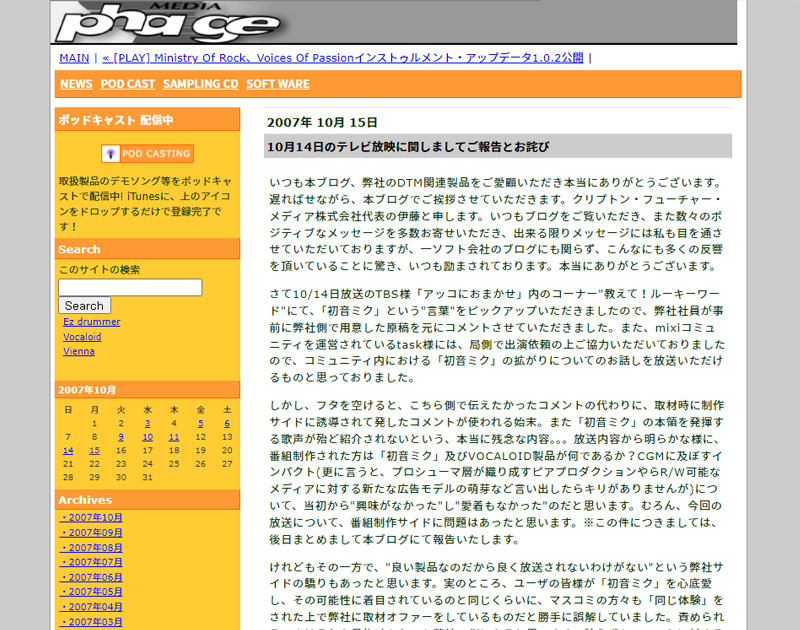800x630 pixels.
Task: Open the 2007年07月 archive link
Action: 91,562
